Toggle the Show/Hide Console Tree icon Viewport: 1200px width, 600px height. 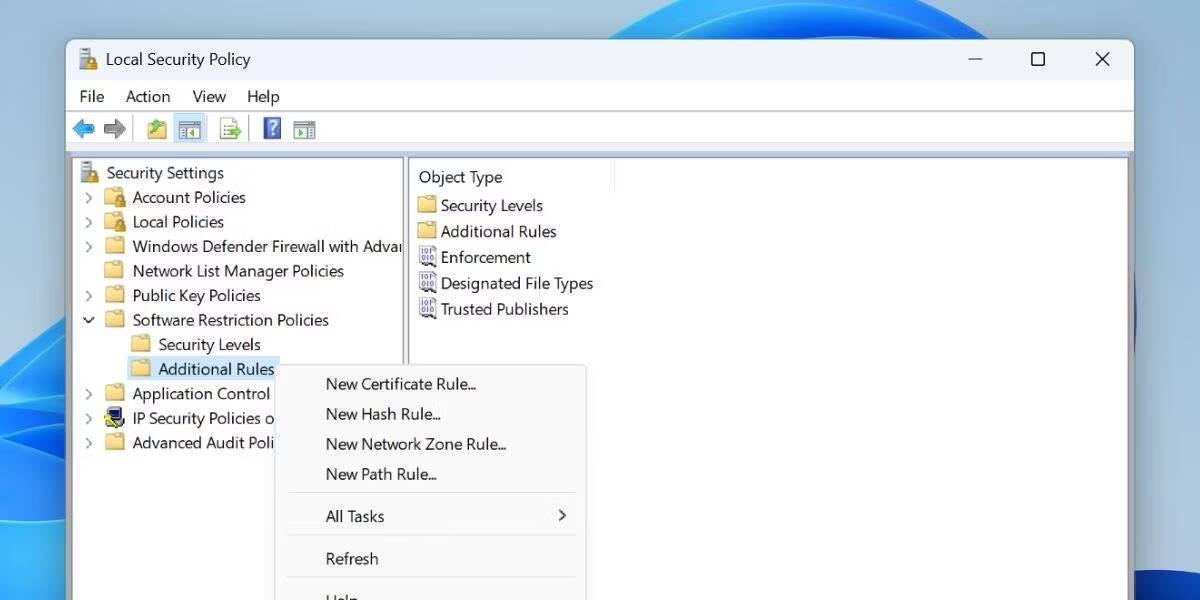[190, 128]
